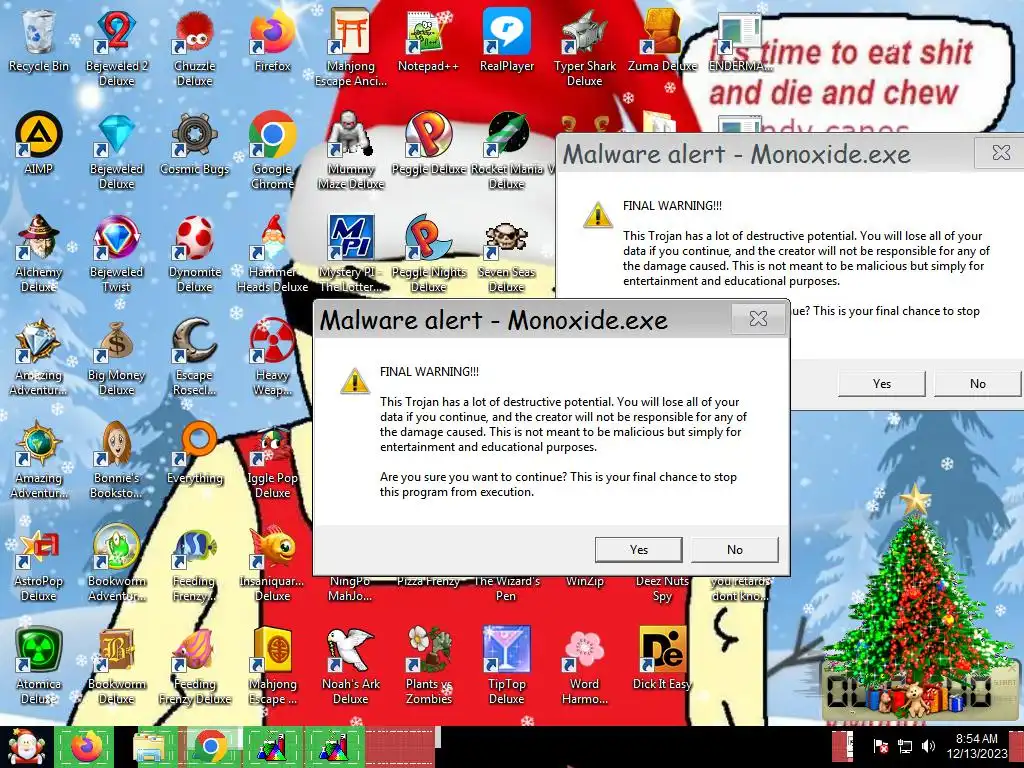Launch Mummy Maze Deluxe icon

[351, 150]
